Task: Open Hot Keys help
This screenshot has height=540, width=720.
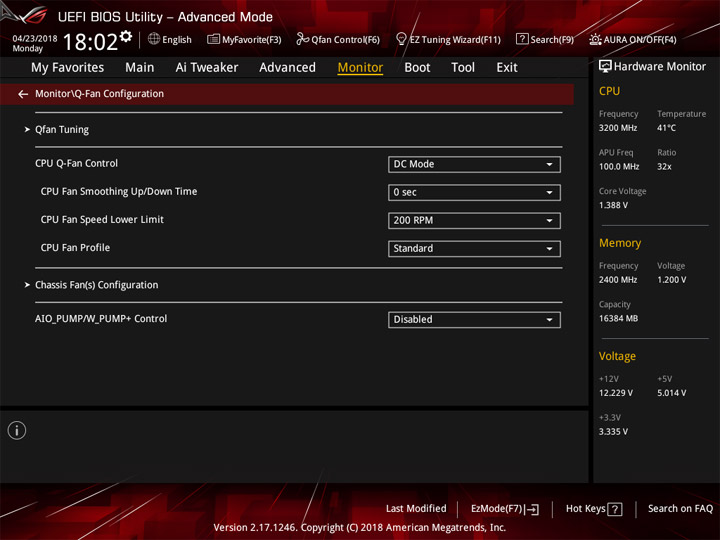Action: tap(594, 509)
